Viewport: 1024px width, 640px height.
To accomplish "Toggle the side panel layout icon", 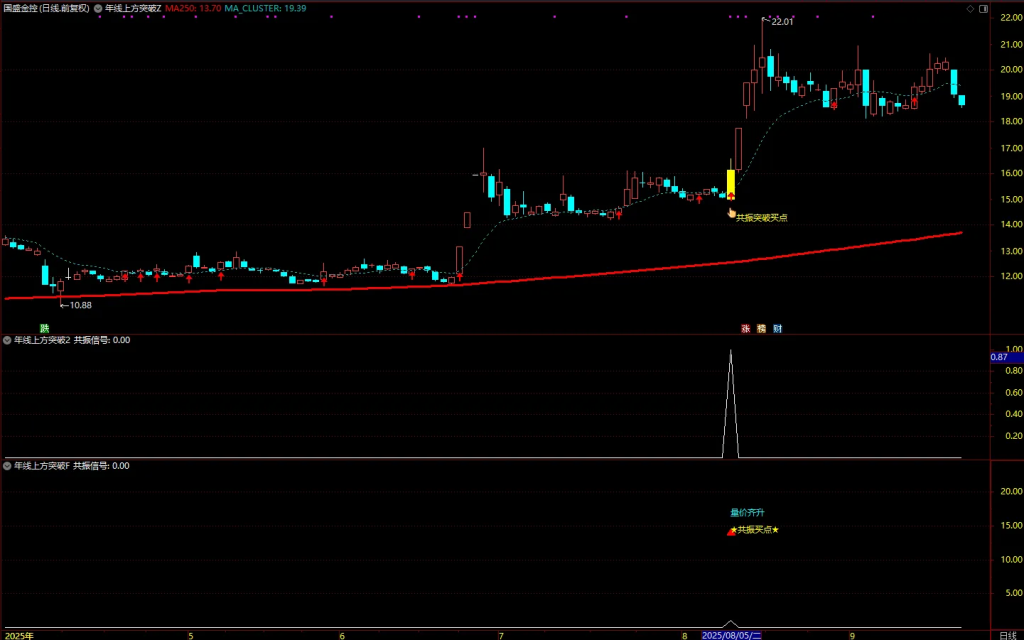I will tap(981, 8).
